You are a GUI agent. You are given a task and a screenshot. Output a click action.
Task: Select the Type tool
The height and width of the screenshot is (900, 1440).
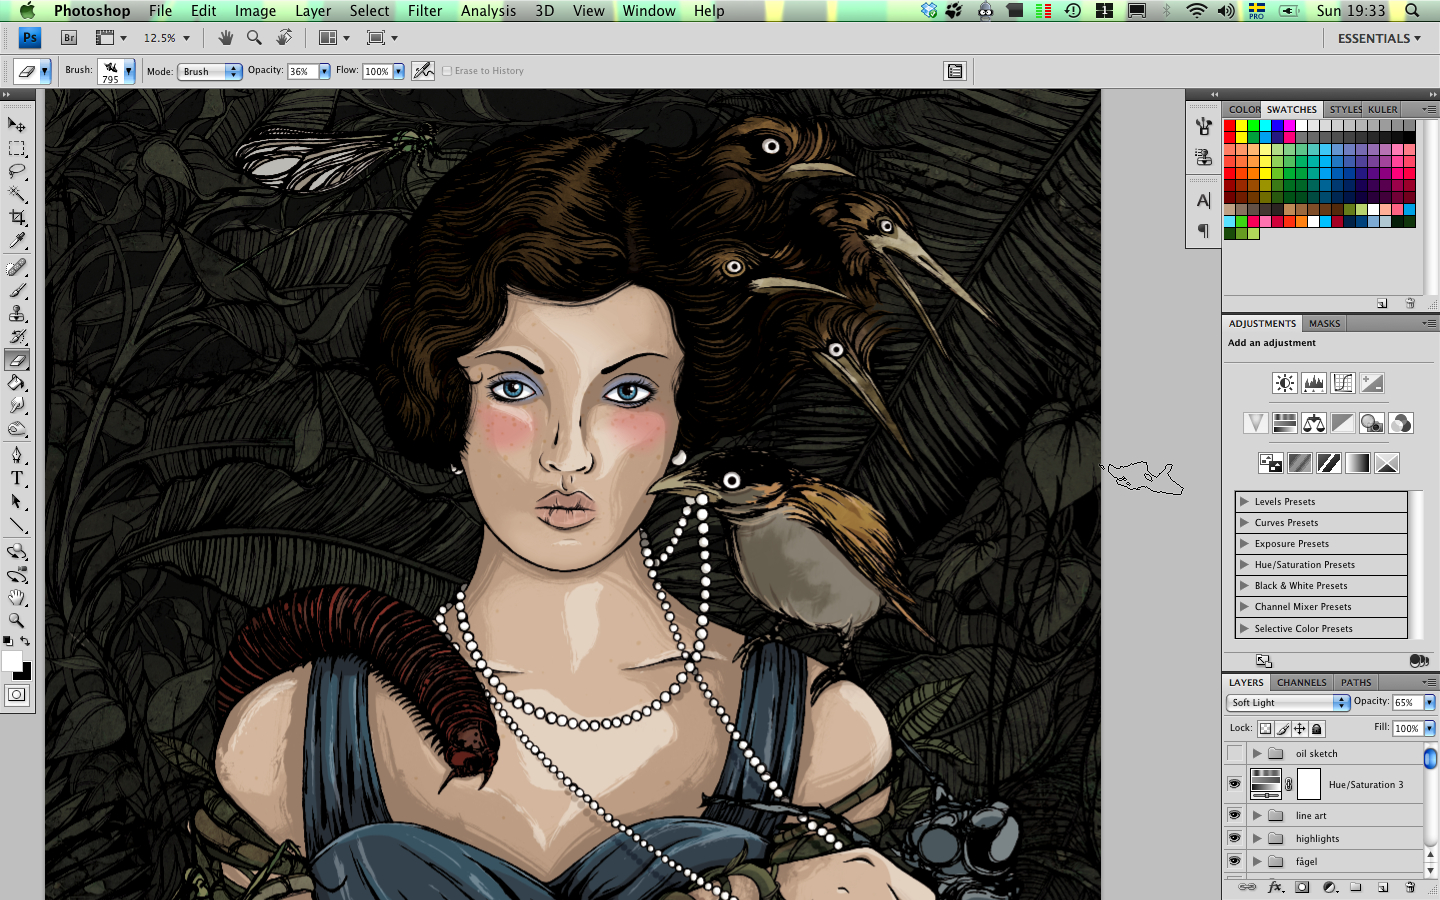pos(17,478)
